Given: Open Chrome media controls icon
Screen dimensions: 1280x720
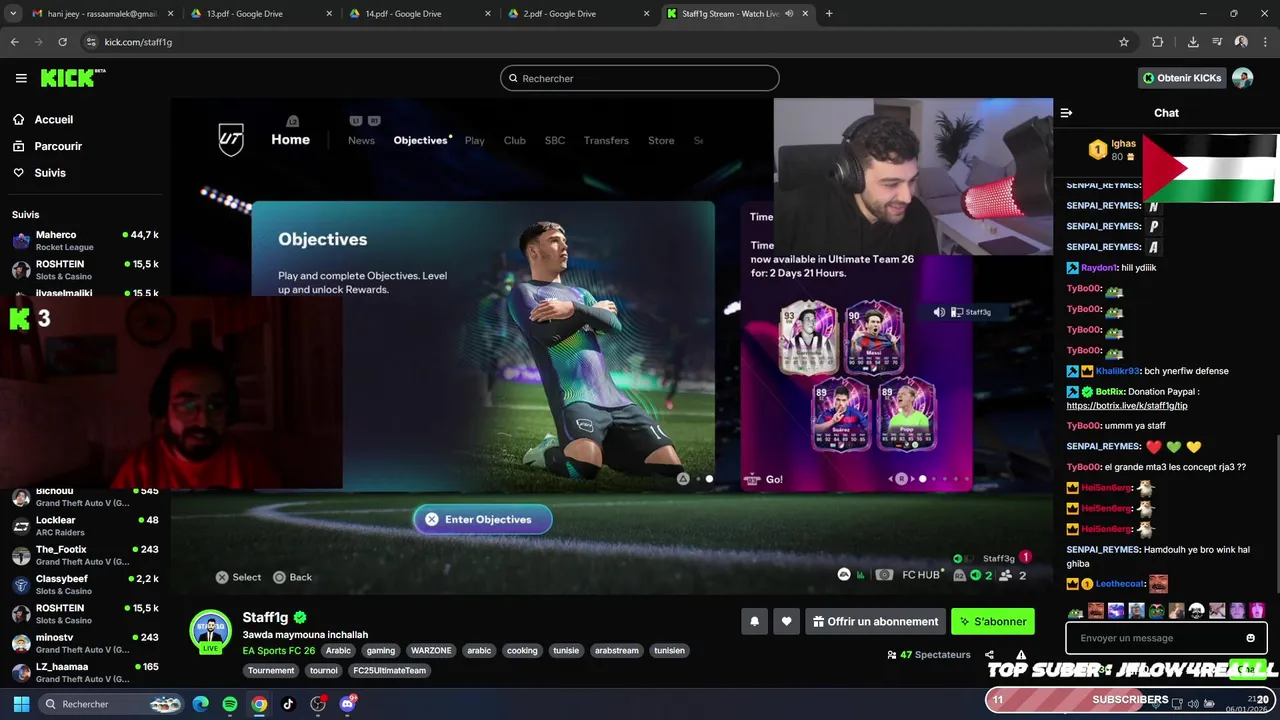Looking at the screenshot, I should click(1217, 42).
